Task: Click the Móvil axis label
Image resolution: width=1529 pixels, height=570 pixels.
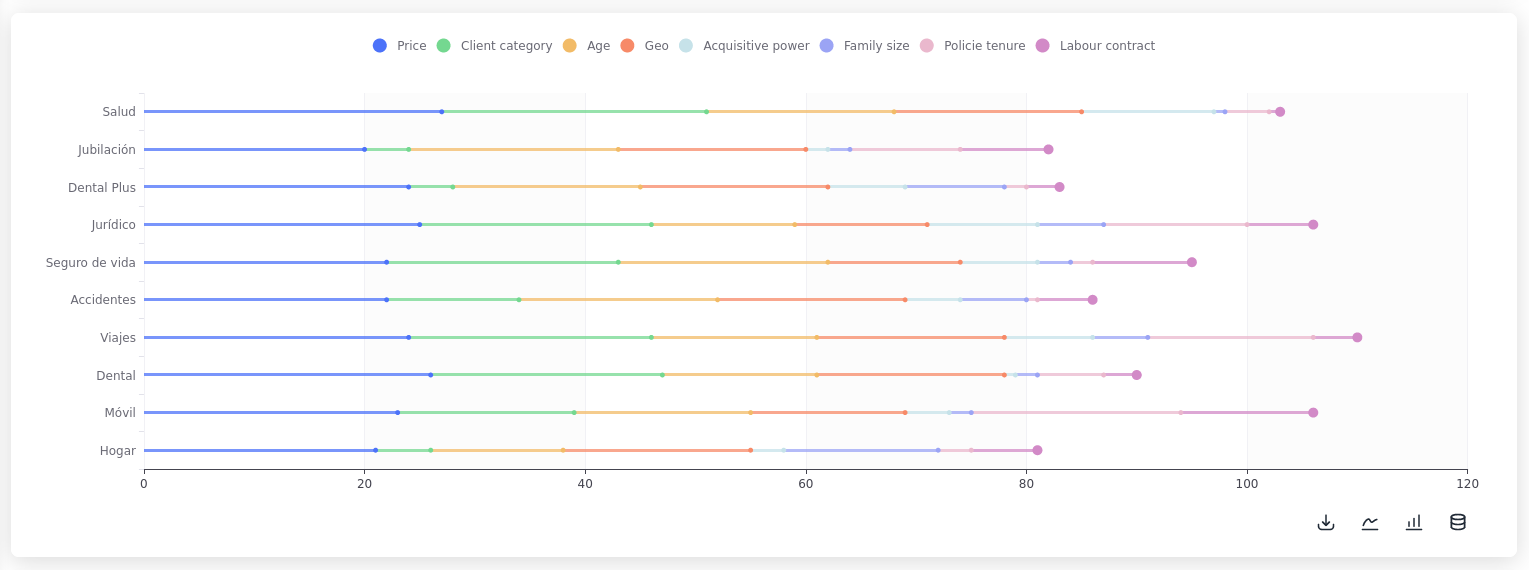Action: (x=120, y=413)
